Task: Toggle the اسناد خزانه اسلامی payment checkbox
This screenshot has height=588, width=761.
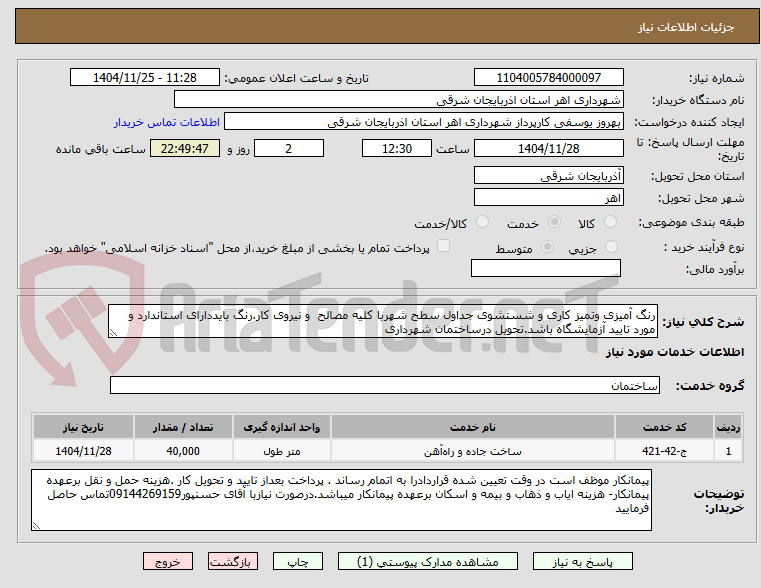Action: (x=443, y=246)
